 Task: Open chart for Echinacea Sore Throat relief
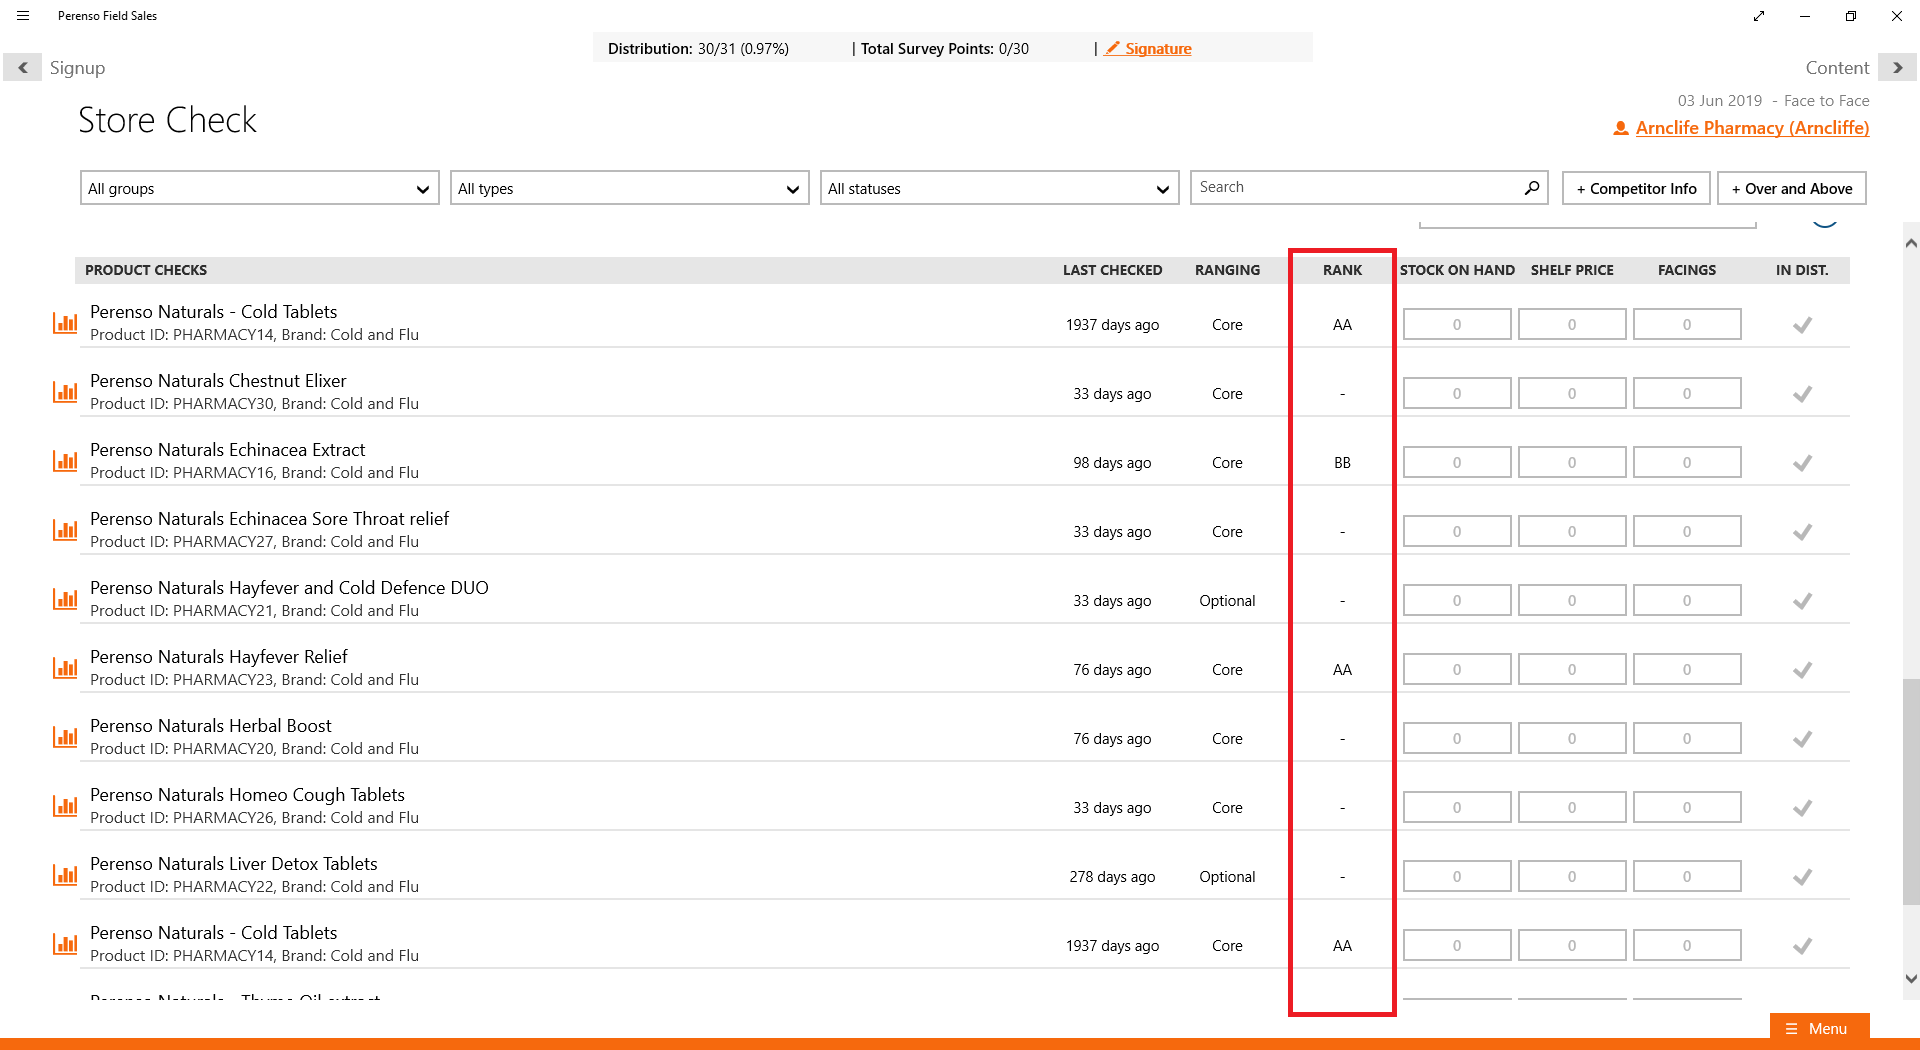pyautogui.click(x=65, y=531)
